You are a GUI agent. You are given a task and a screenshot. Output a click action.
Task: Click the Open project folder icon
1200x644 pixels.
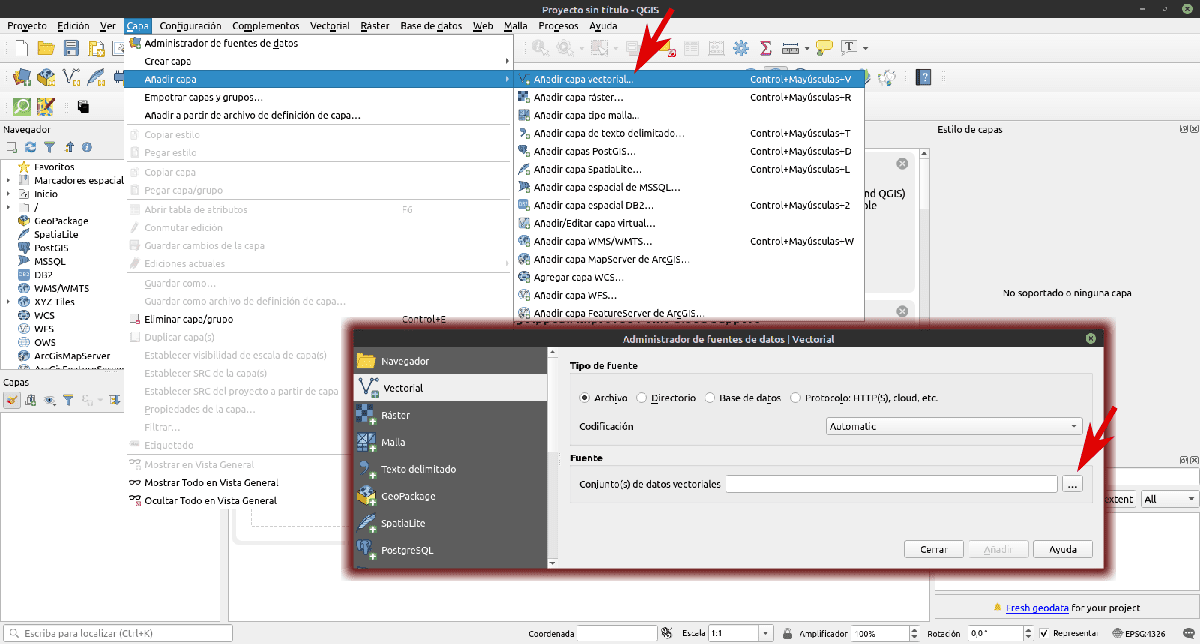[x=46, y=48]
